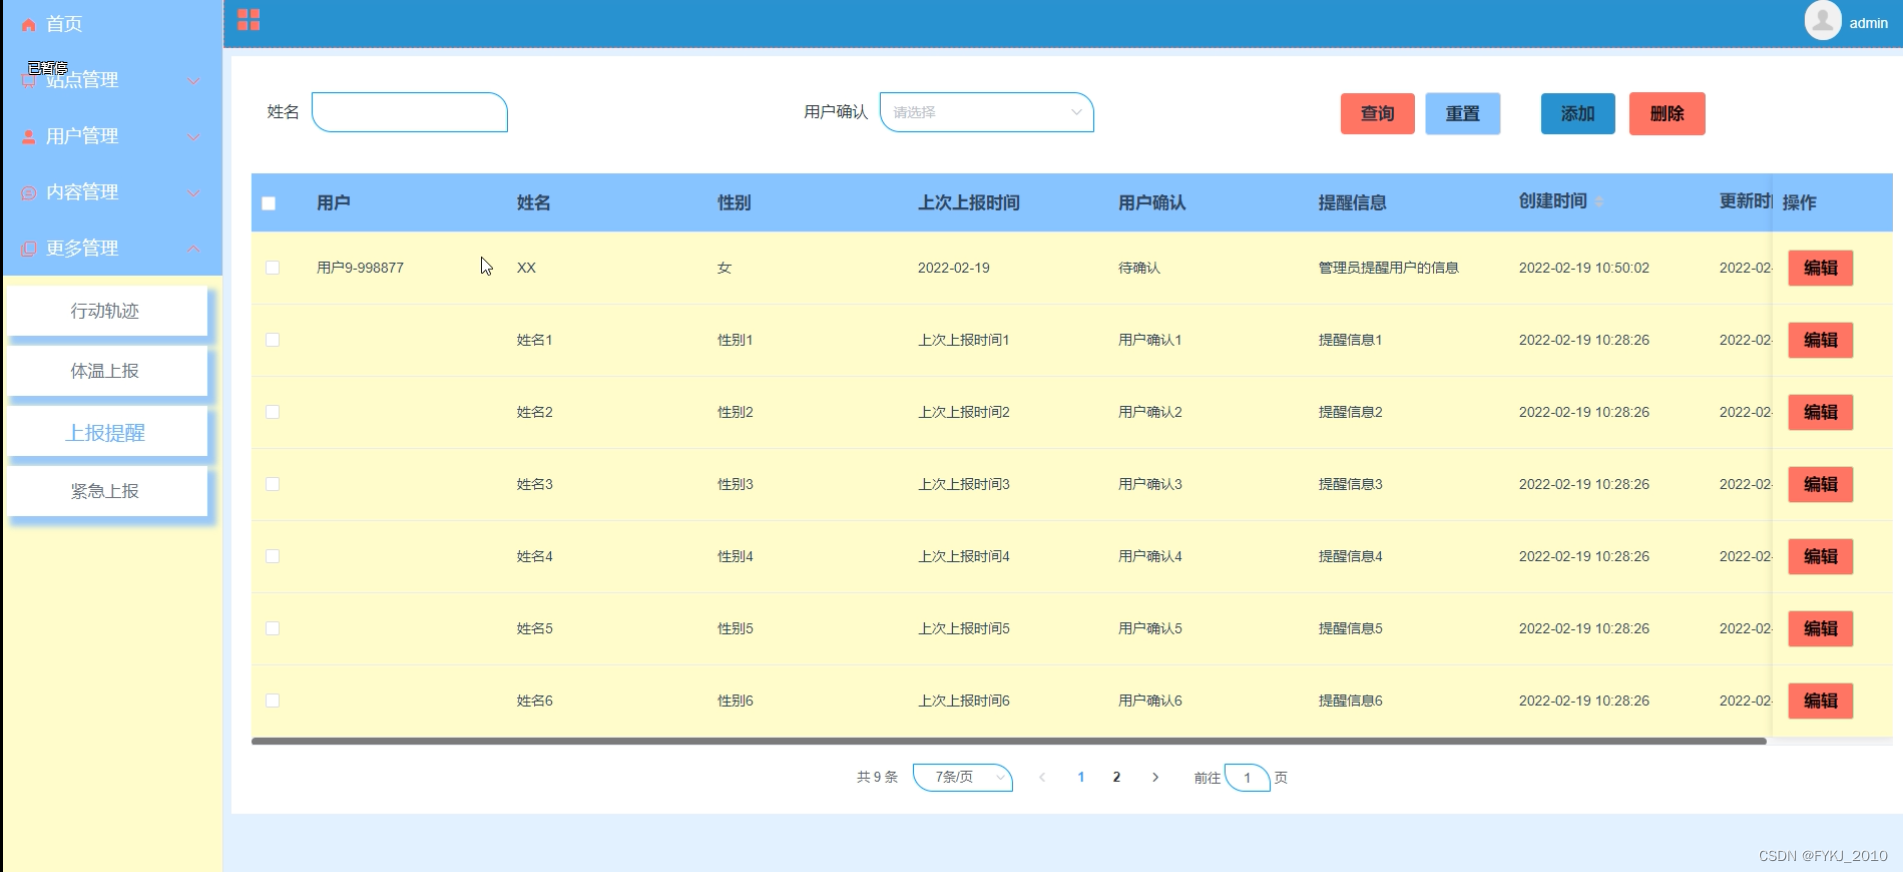
Task: Open the 用户确认 filter dropdown
Action: coord(987,112)
